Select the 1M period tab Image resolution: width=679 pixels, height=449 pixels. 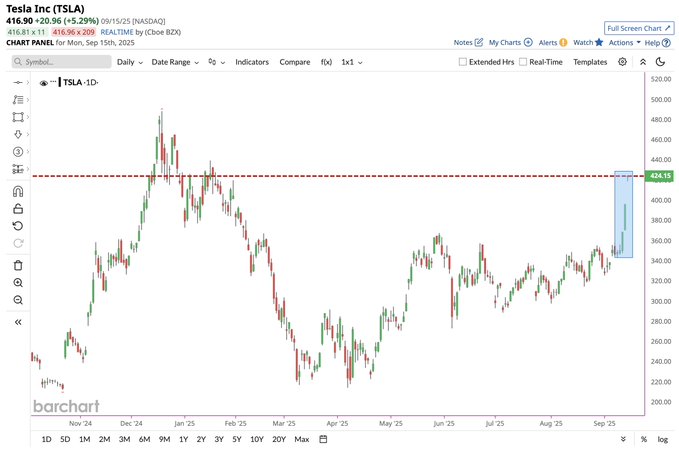[x=84, y=439]
